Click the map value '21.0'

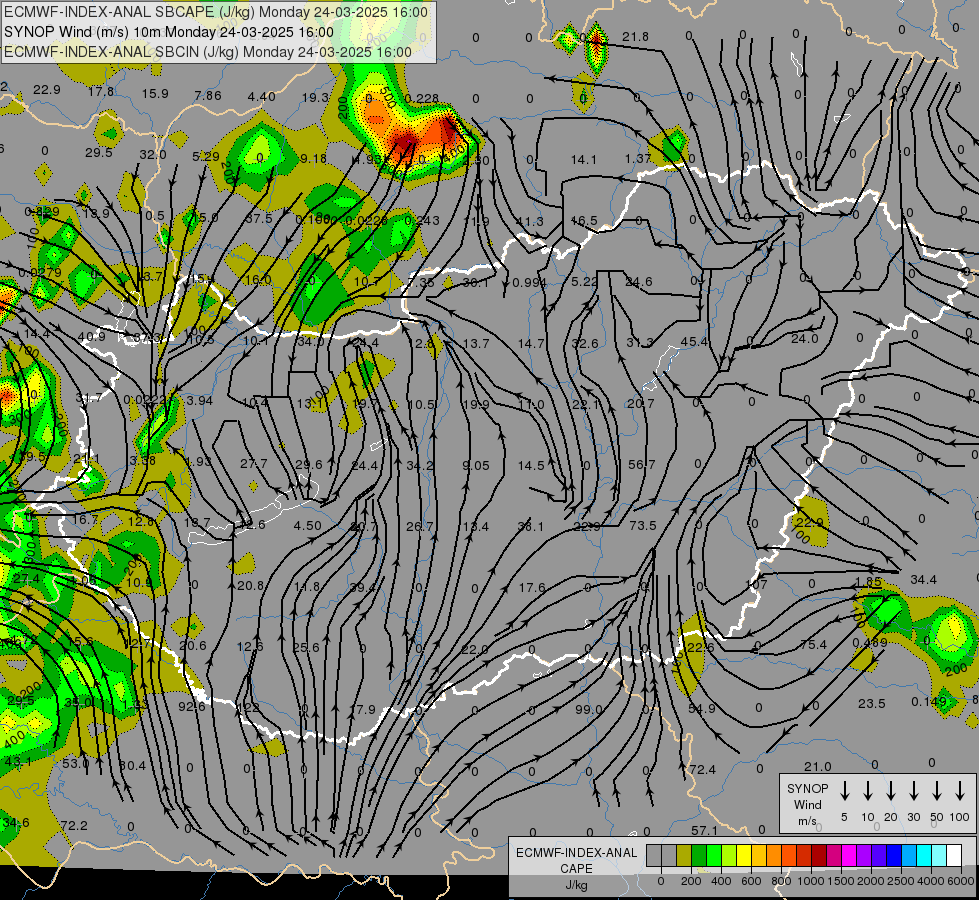(x=817, y=766)
